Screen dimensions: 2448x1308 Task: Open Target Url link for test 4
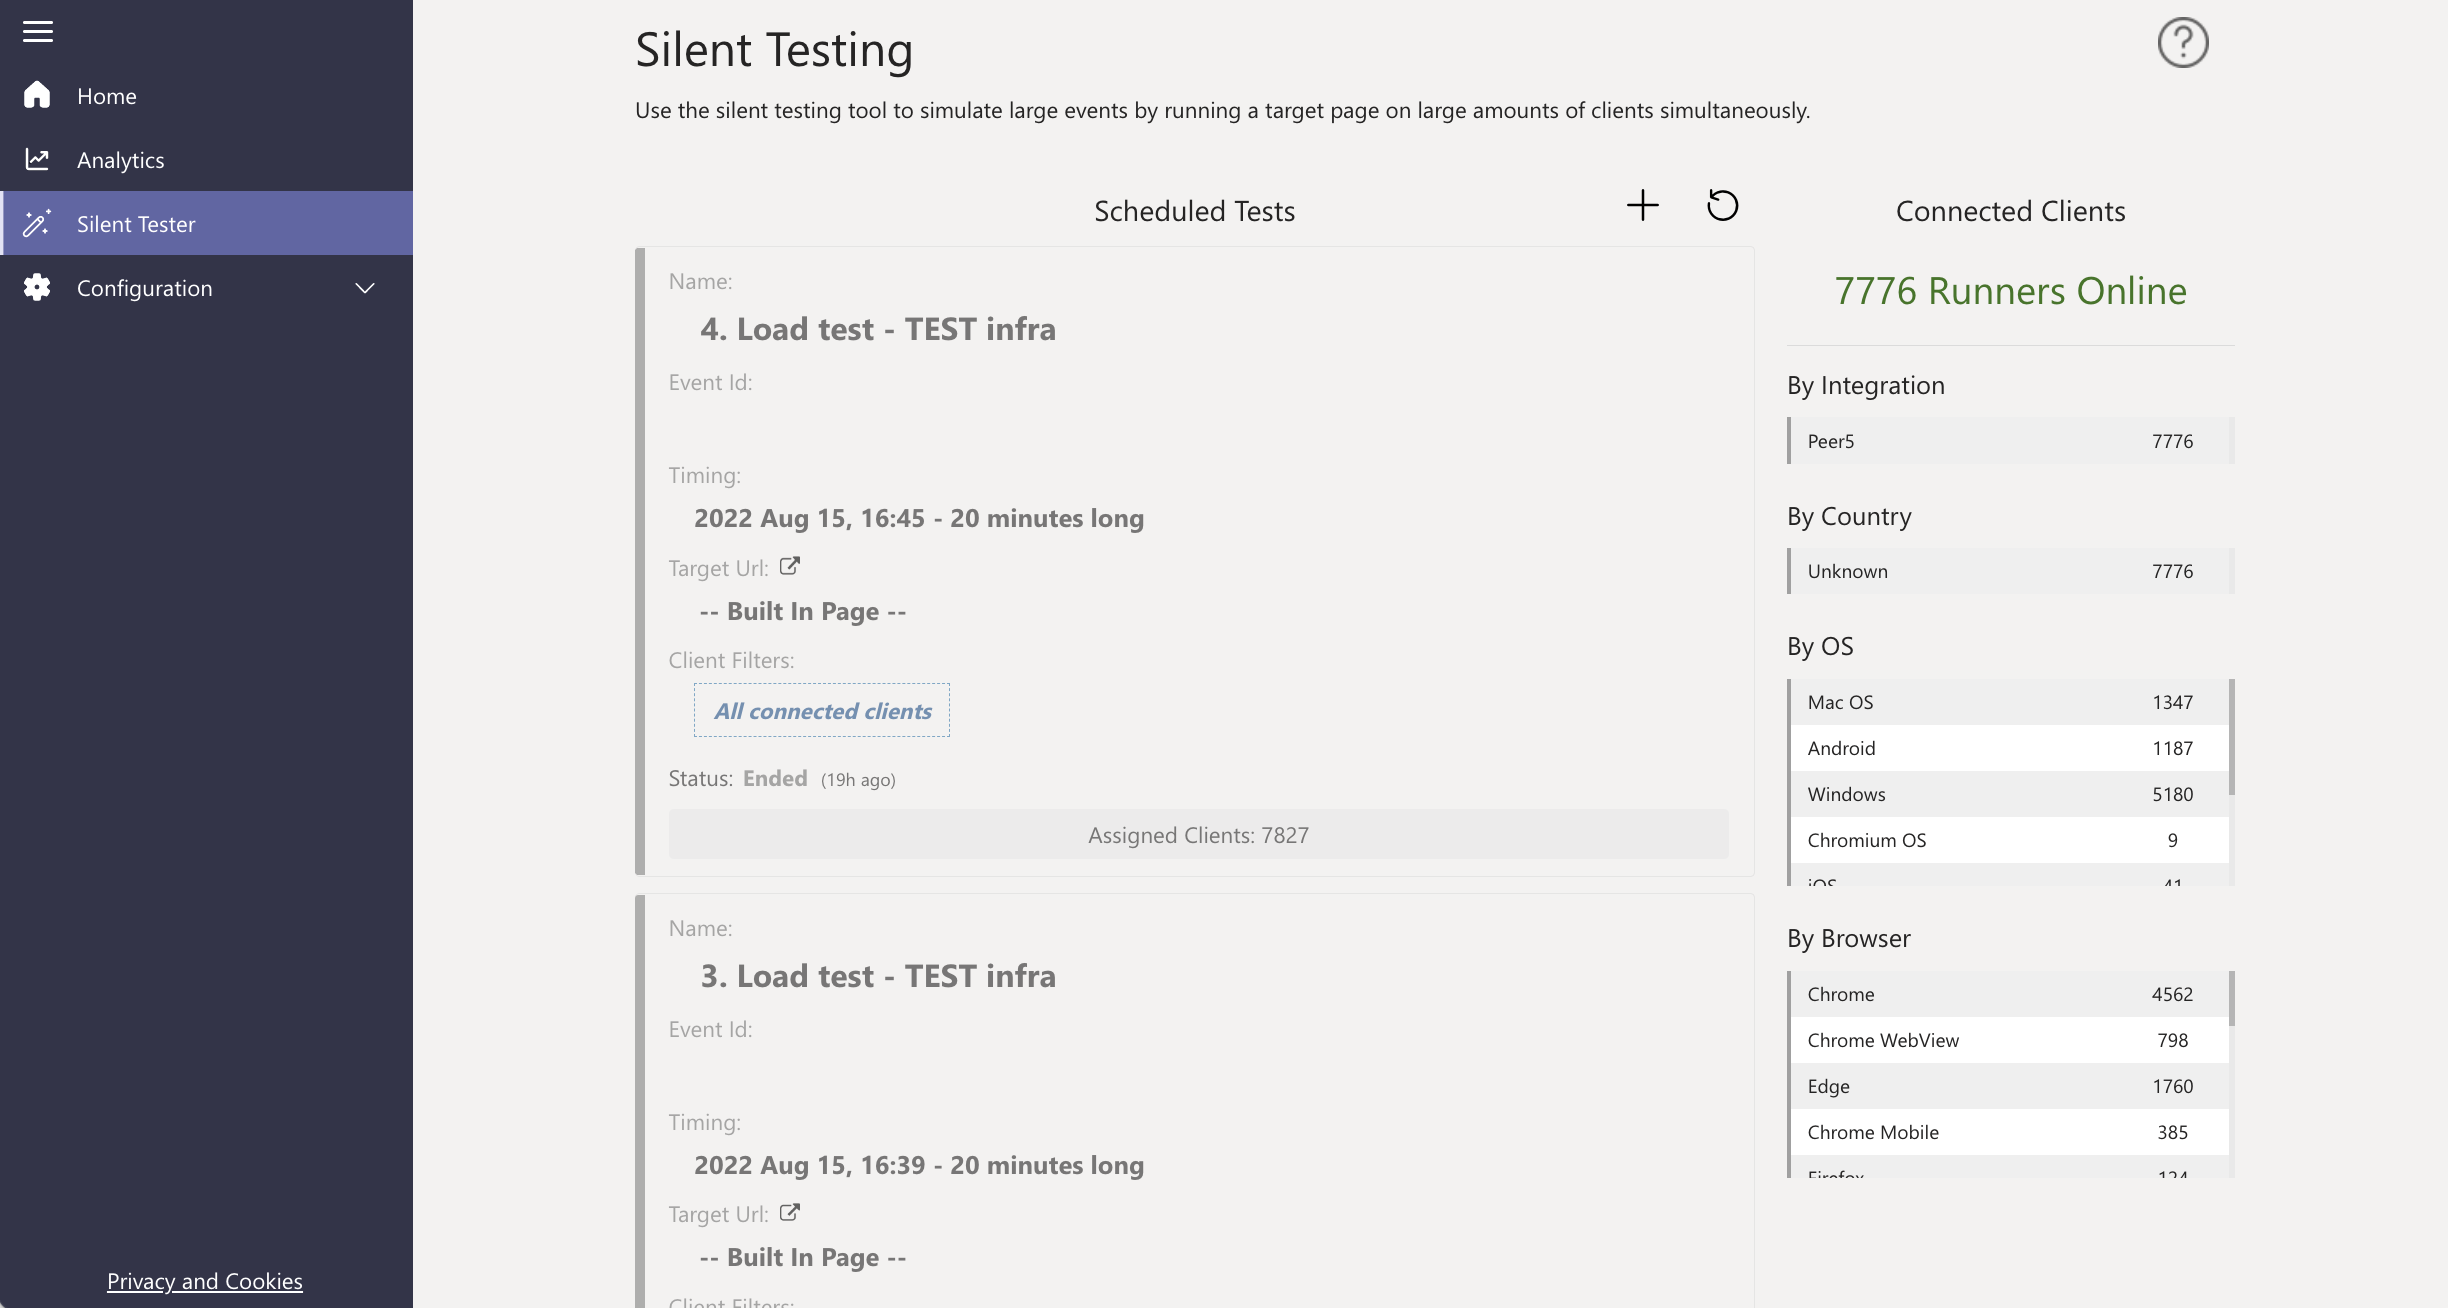point(790,566)
